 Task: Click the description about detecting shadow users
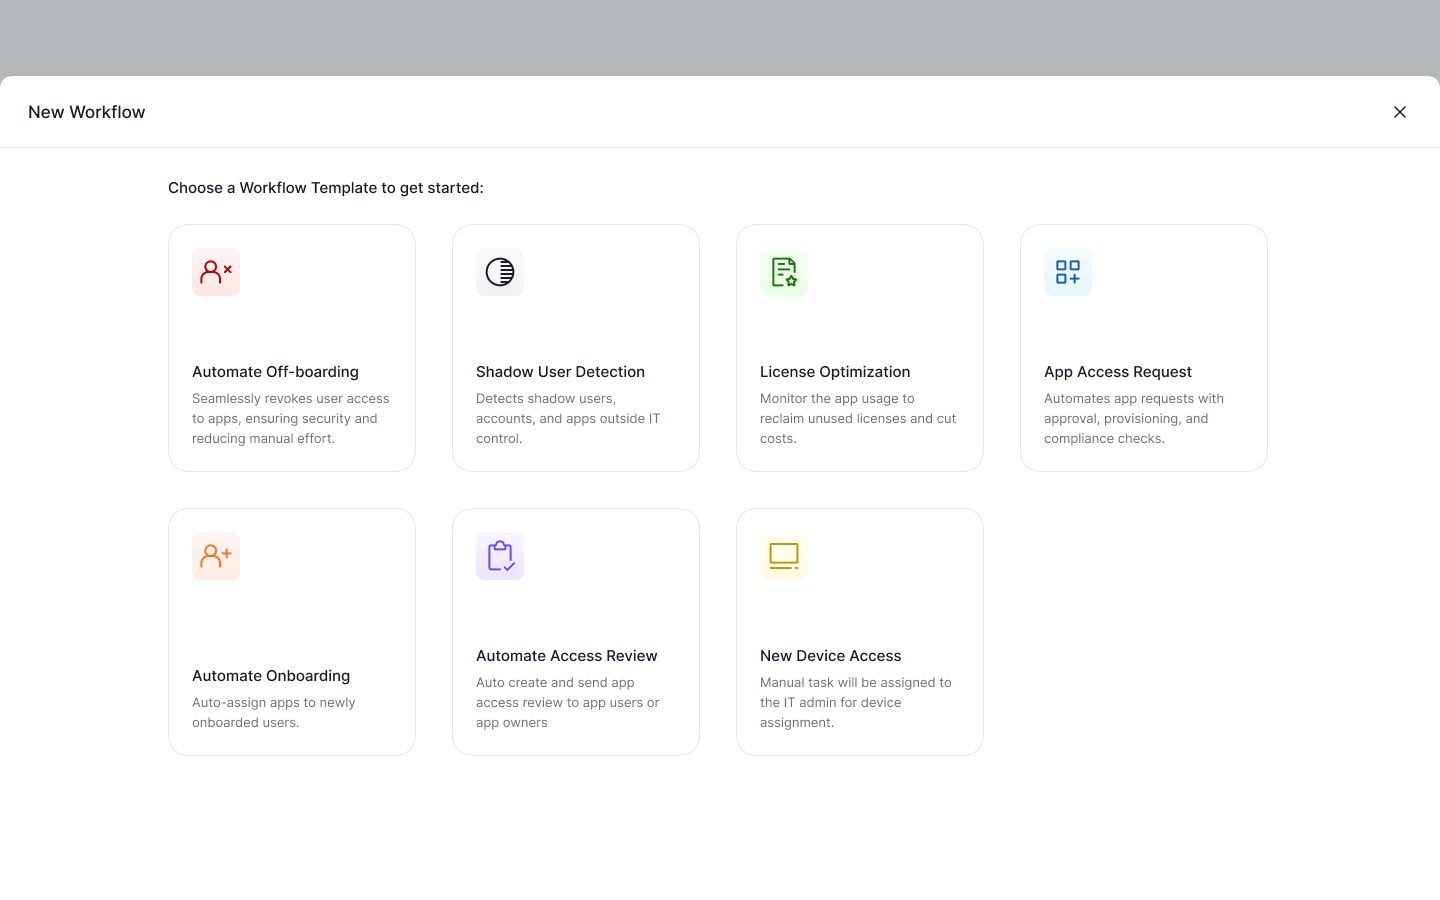pos(568,418)
